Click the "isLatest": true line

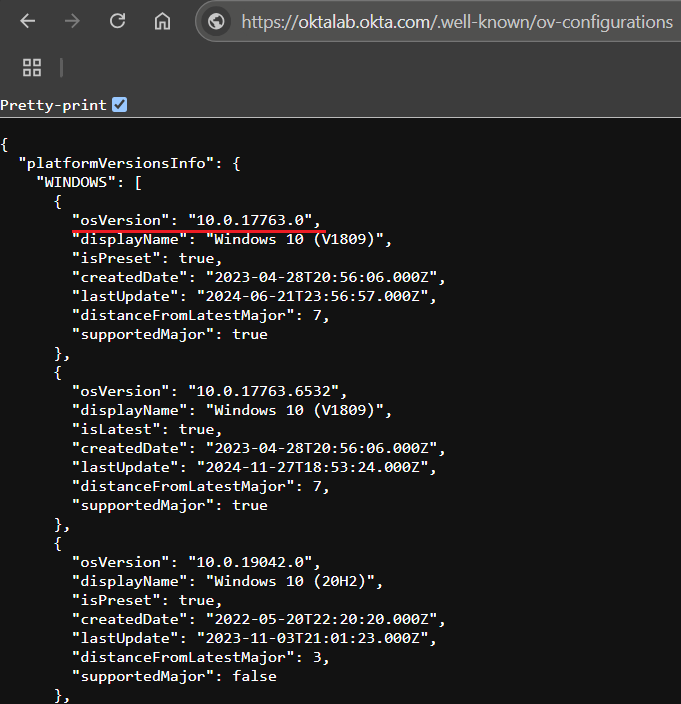point(147,429)
